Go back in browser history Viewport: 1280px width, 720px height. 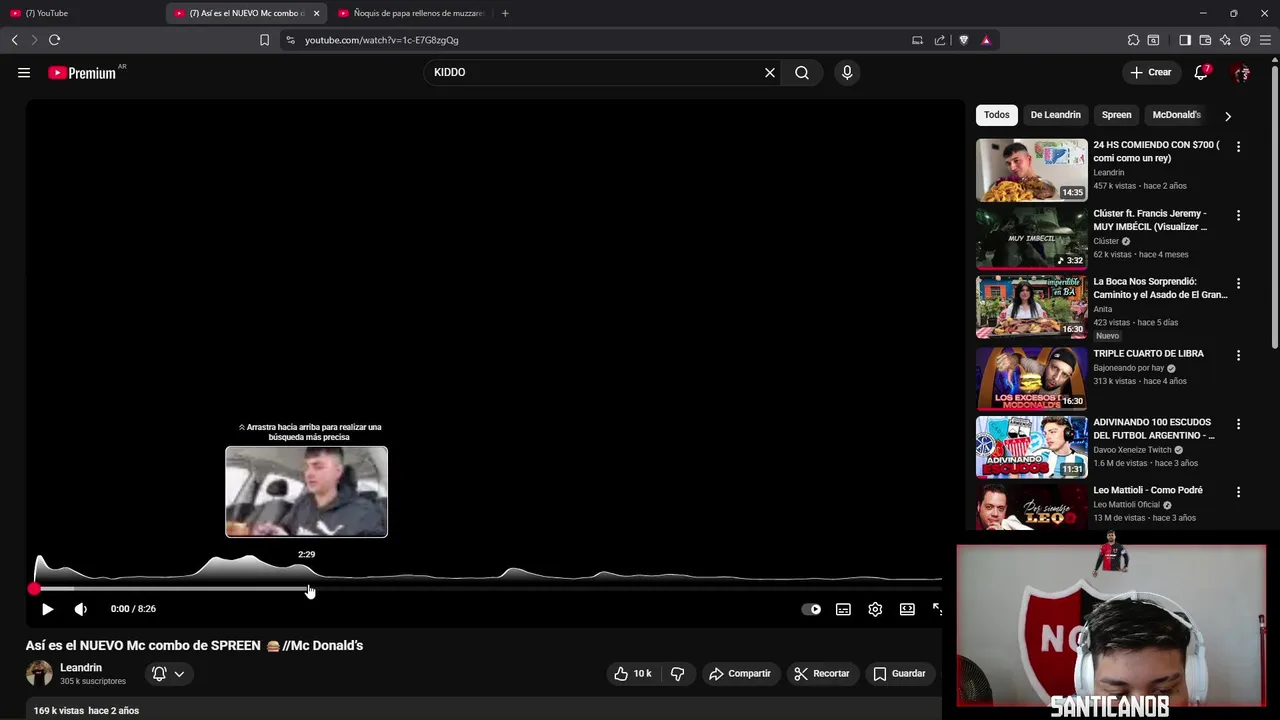coord(14,40)
